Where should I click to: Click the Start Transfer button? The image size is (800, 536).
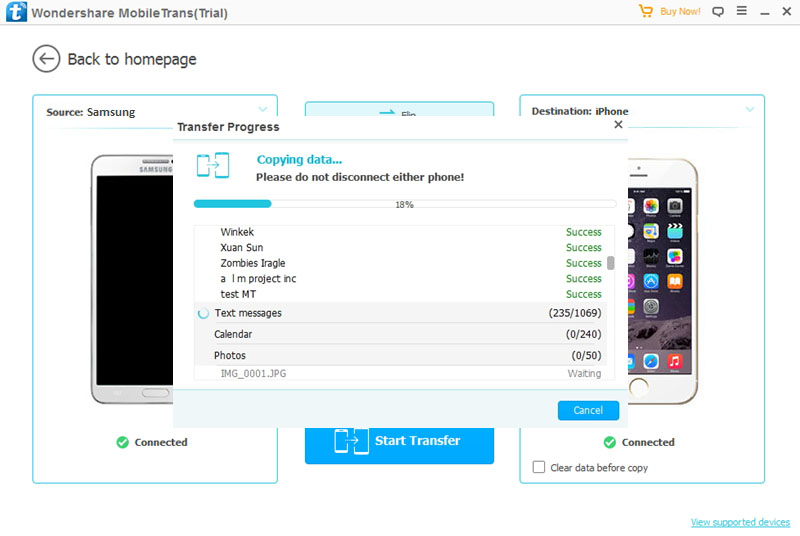[399, 443]
